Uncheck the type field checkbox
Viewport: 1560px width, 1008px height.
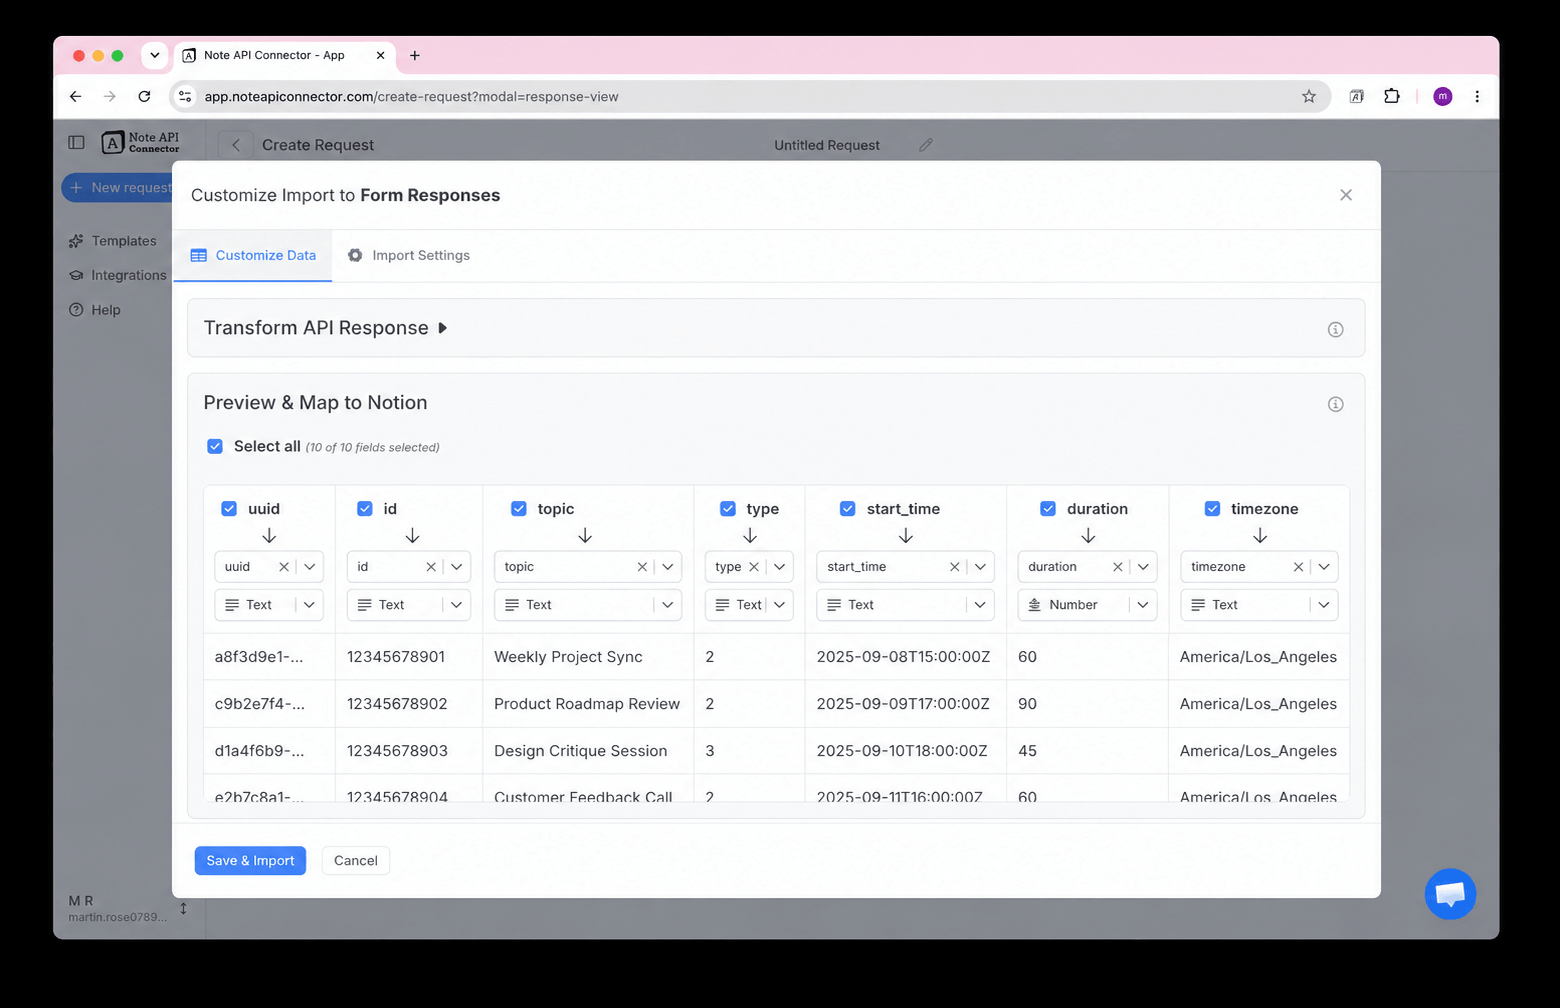click(728, 509)
